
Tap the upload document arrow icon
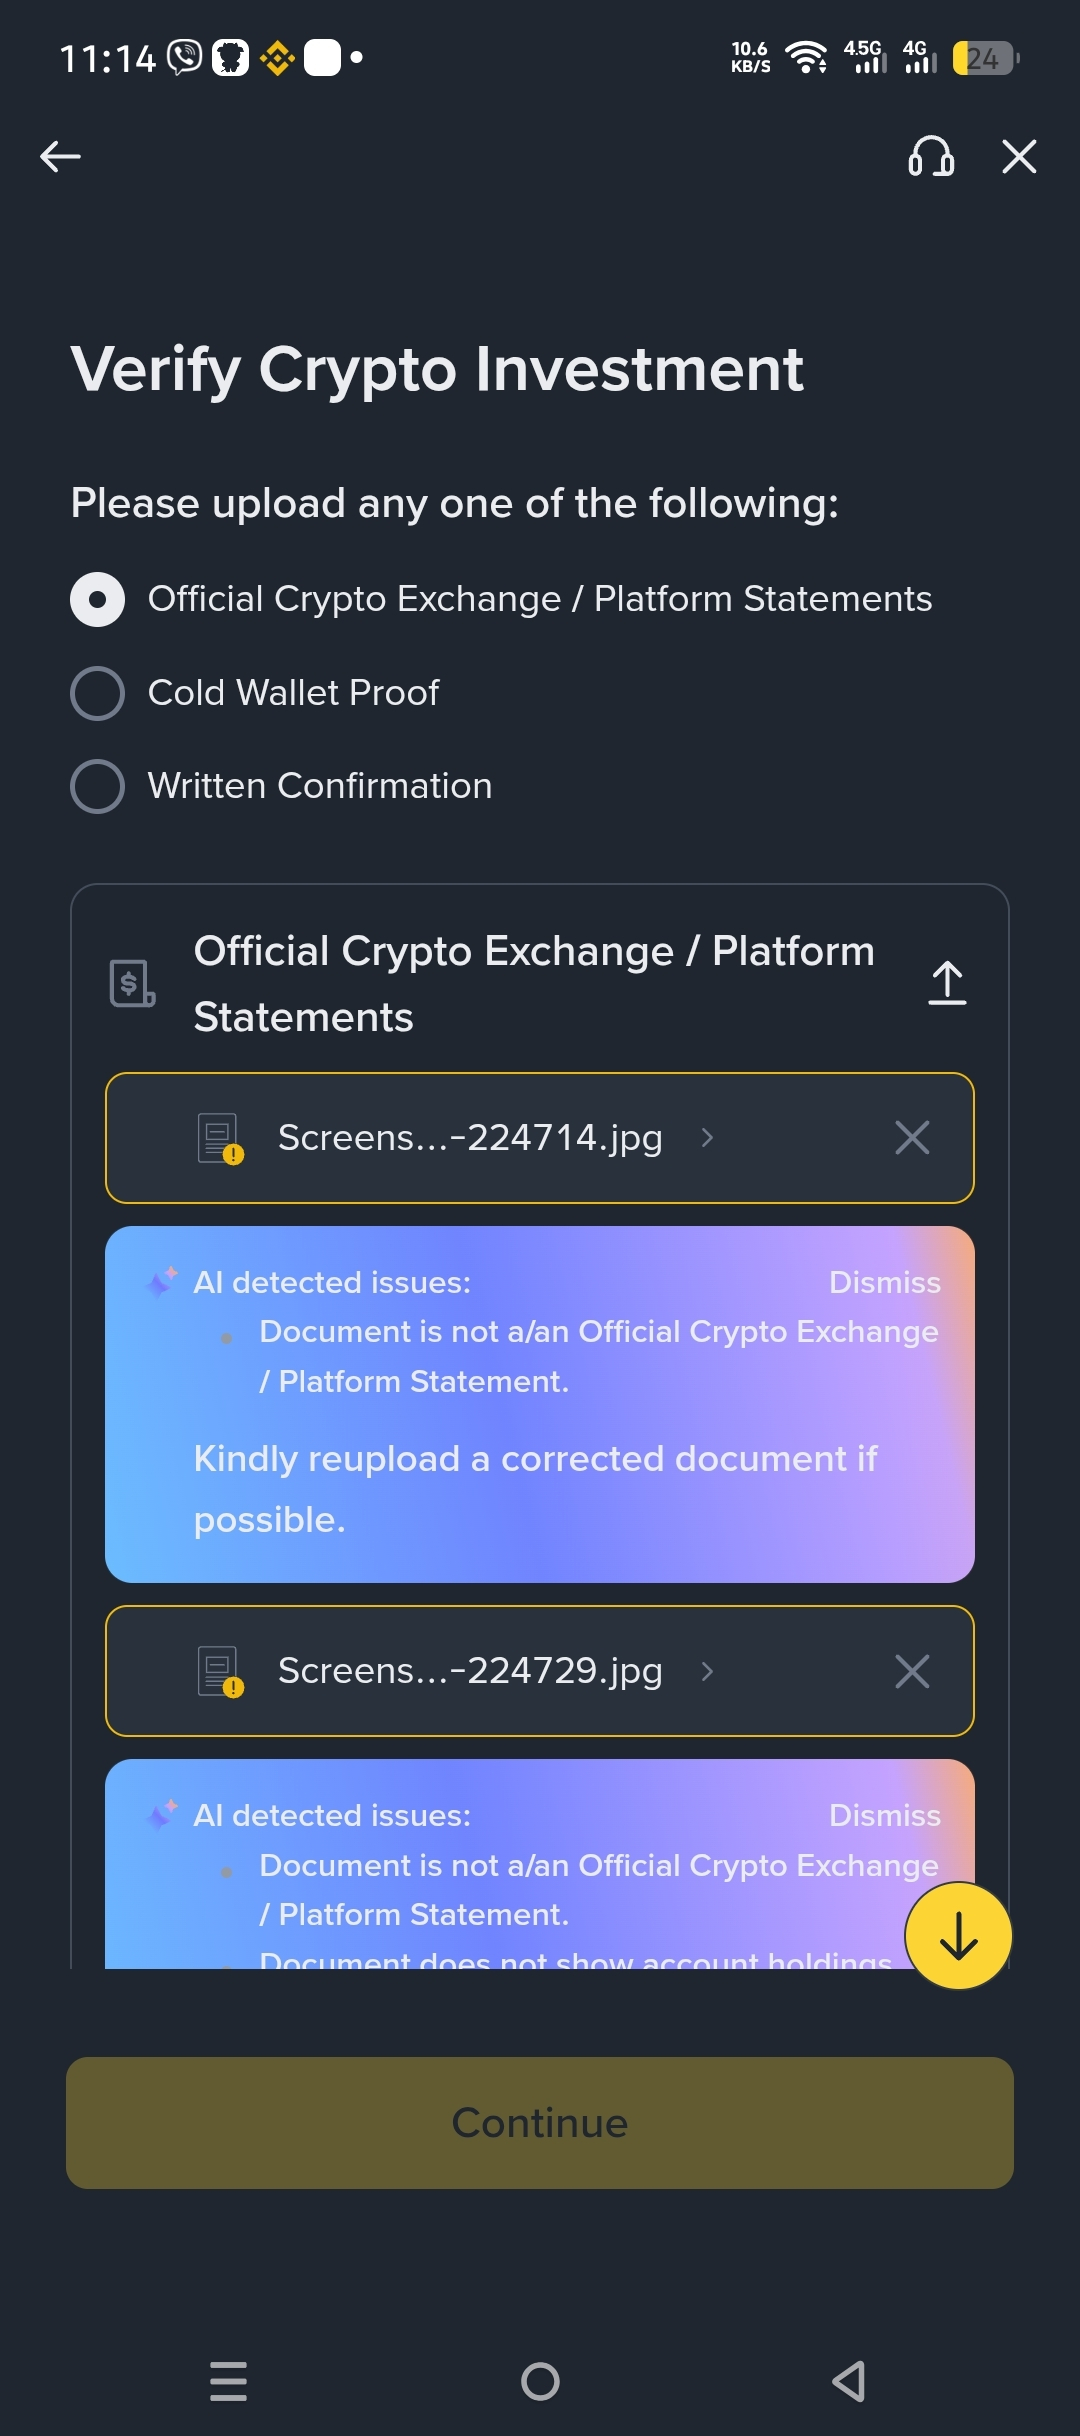click(x=947, y=983)
